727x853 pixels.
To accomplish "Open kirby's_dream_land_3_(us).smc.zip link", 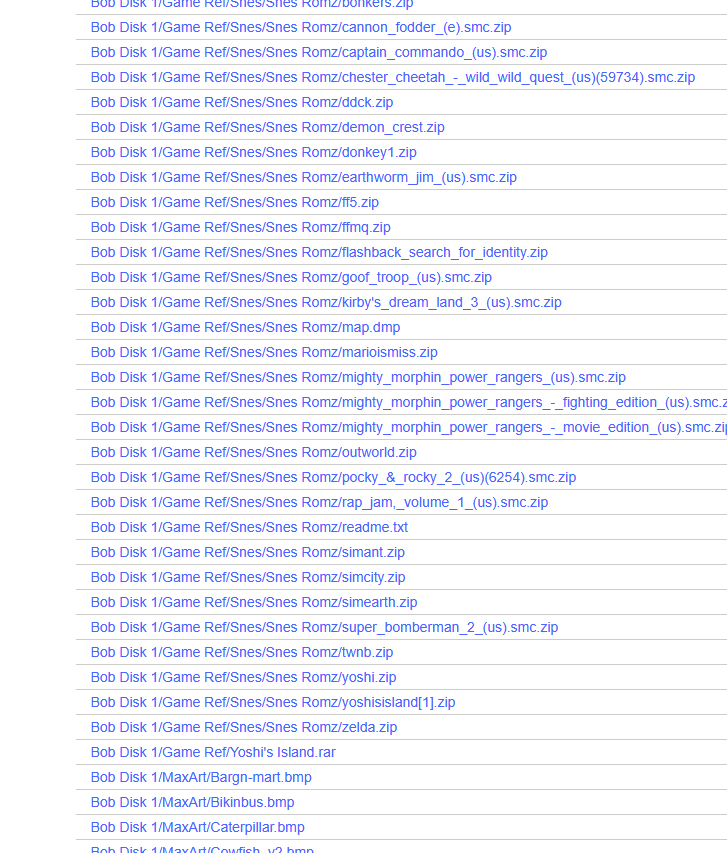I will (326, 302).
